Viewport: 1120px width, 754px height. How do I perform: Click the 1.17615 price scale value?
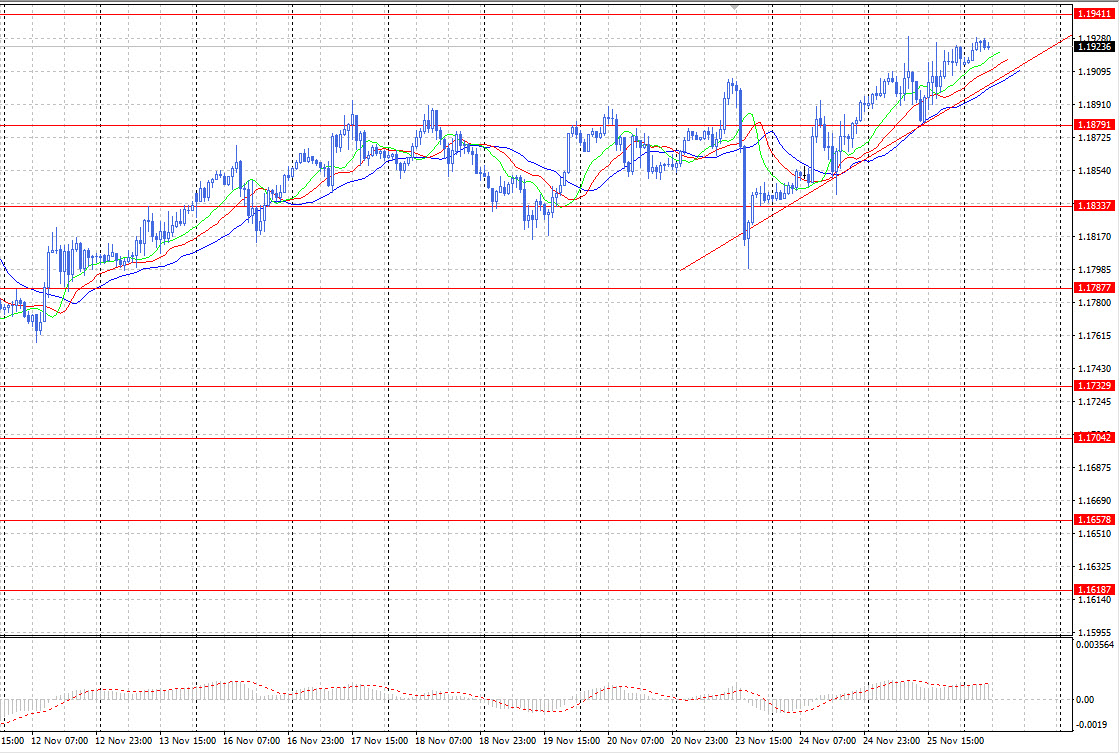coord(1094,336)
